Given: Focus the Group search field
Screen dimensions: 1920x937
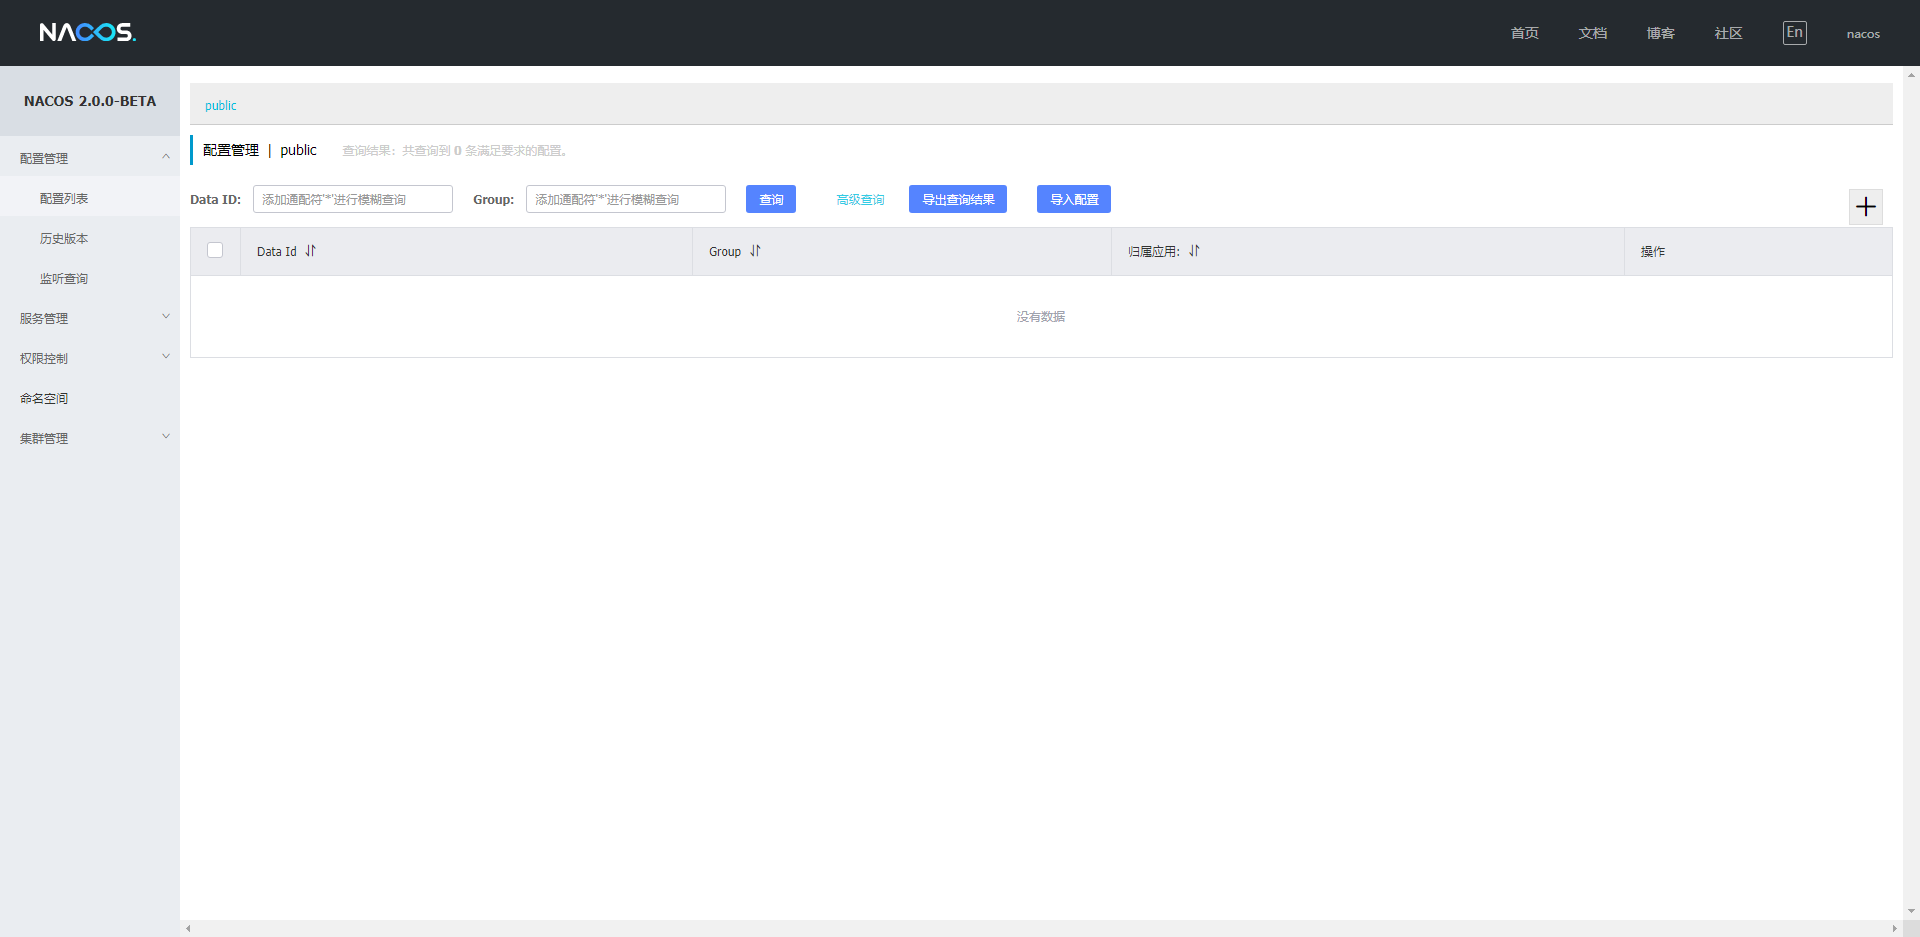Looking at the screenshot, I should point(626,199).
